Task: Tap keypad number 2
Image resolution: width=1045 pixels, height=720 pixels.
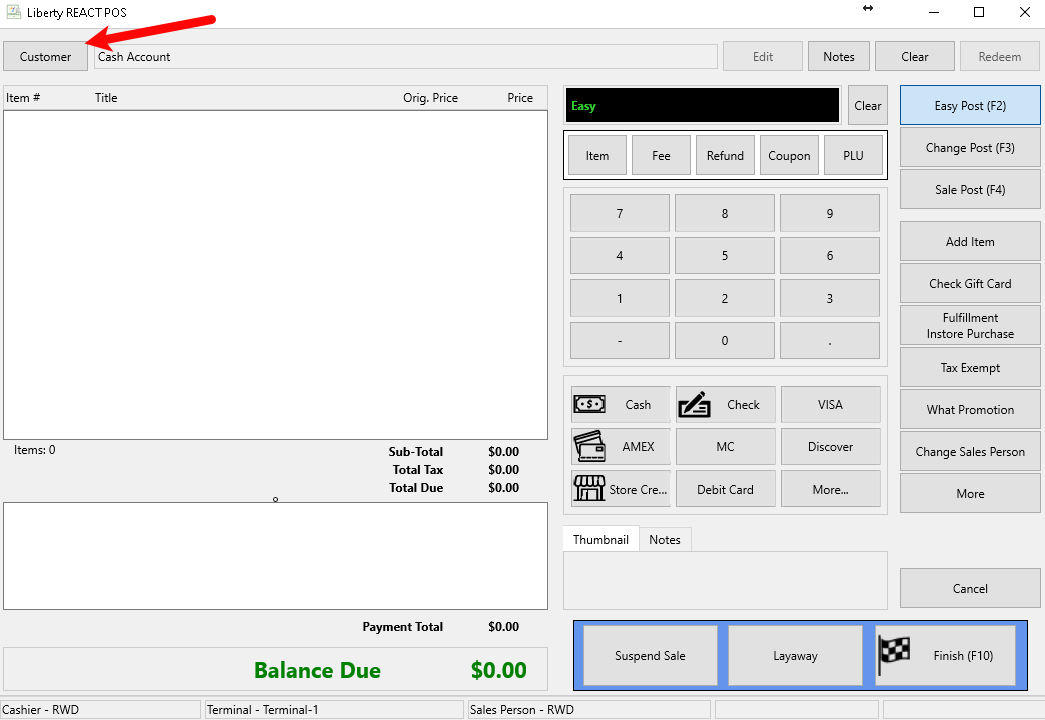Action: (x=724, y=298)
